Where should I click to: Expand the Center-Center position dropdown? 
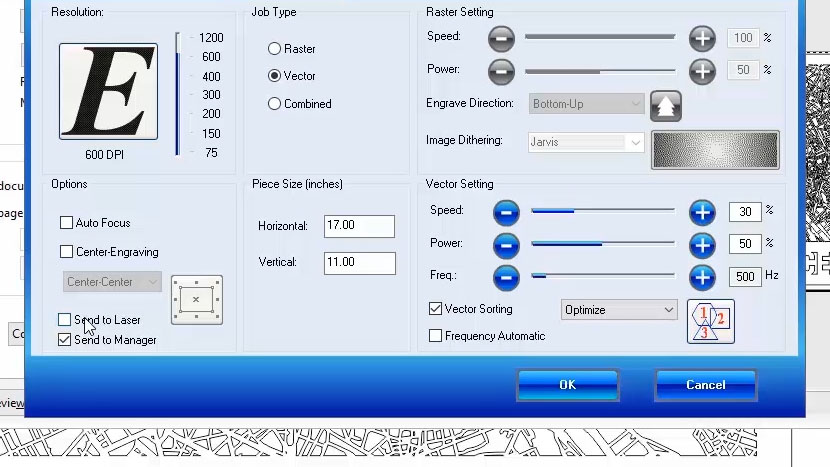click(112, 282)
